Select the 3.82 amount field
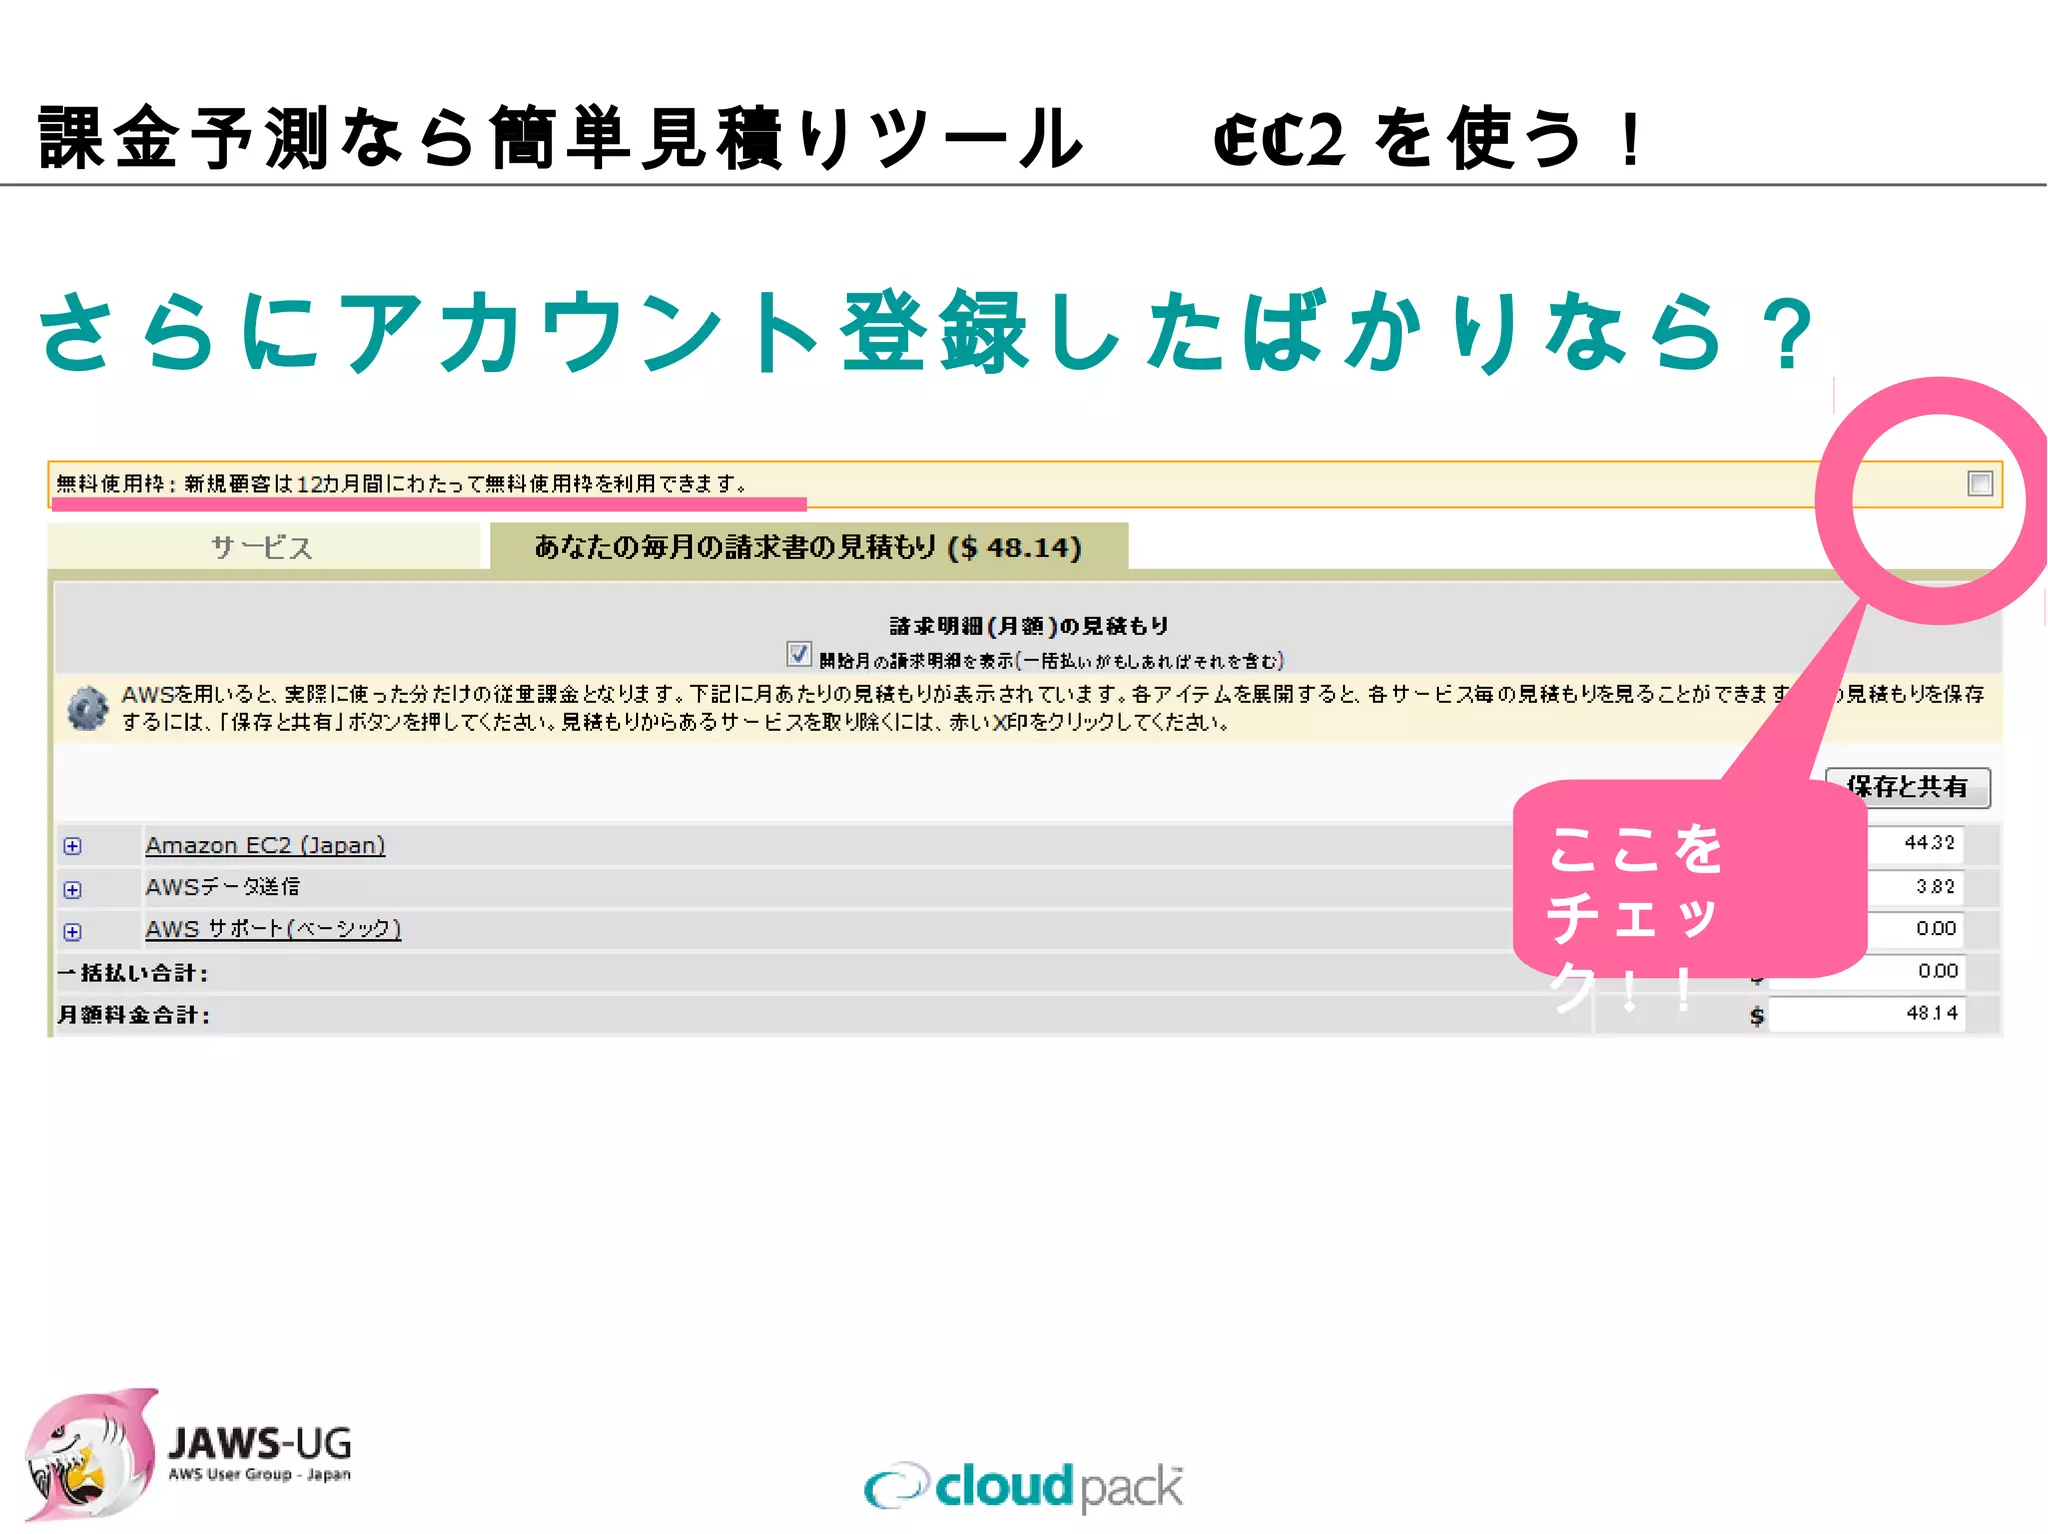Viewport: 2048px width, 1534px height. [1915, 887]
